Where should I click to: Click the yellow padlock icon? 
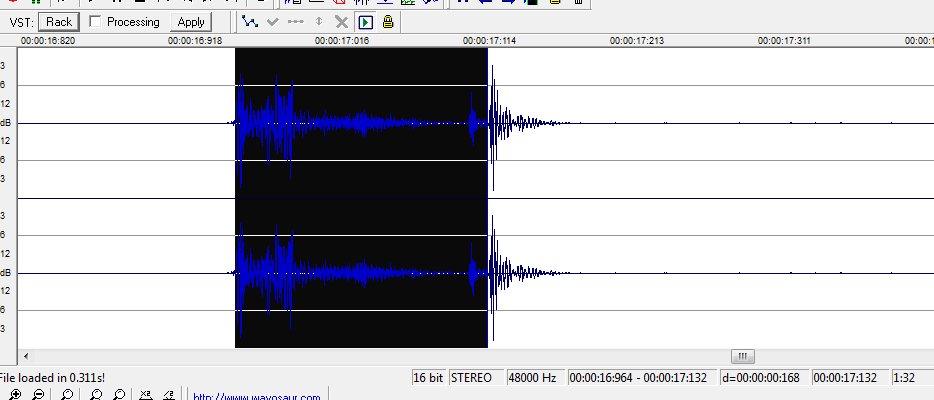388,22
